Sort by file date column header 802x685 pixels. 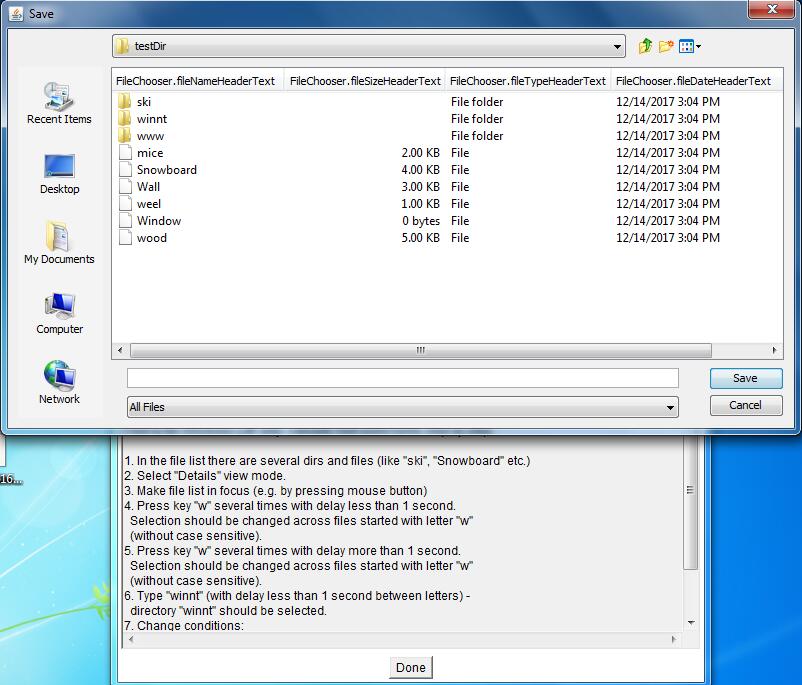[693, 81]
